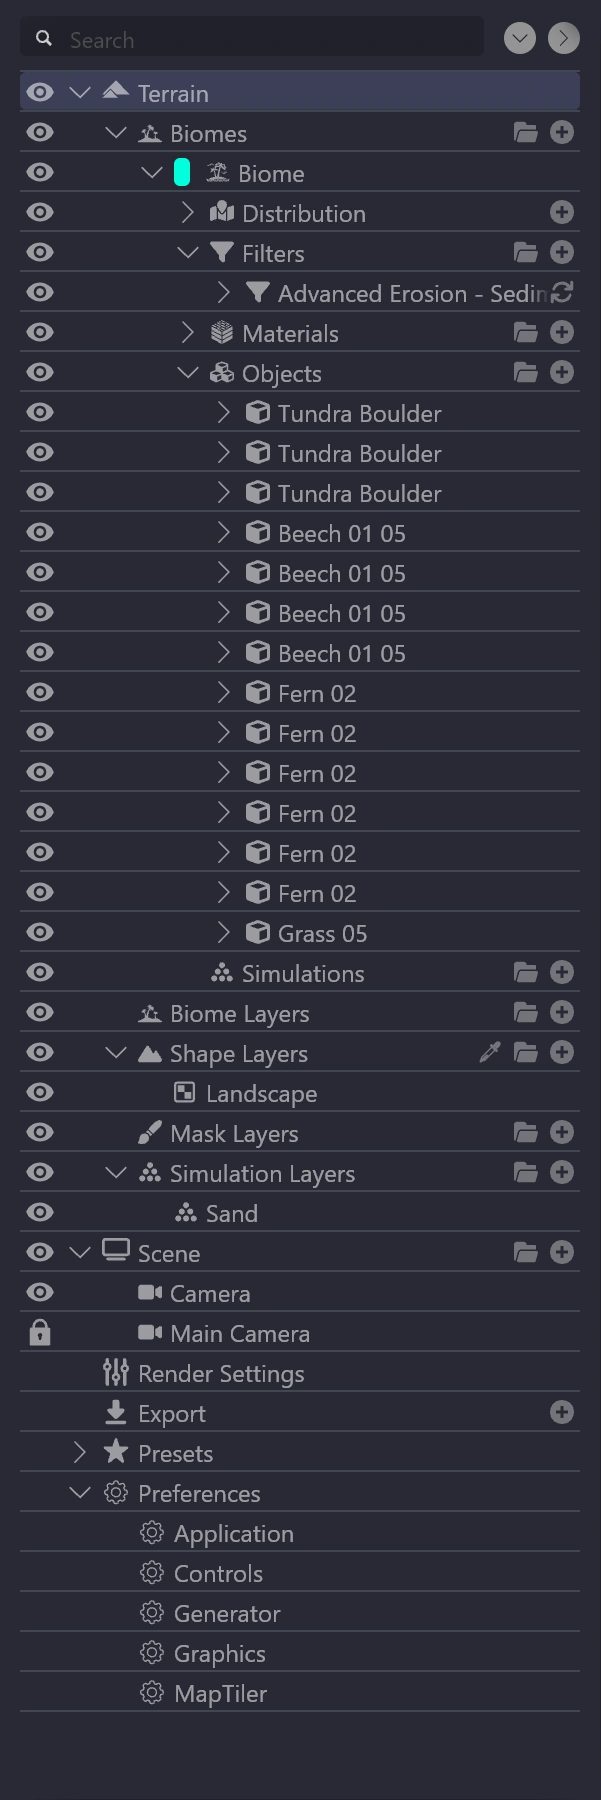The image size is (601, 1800).
Task: Open Render Settings
Action: (x=221, y=1373)
